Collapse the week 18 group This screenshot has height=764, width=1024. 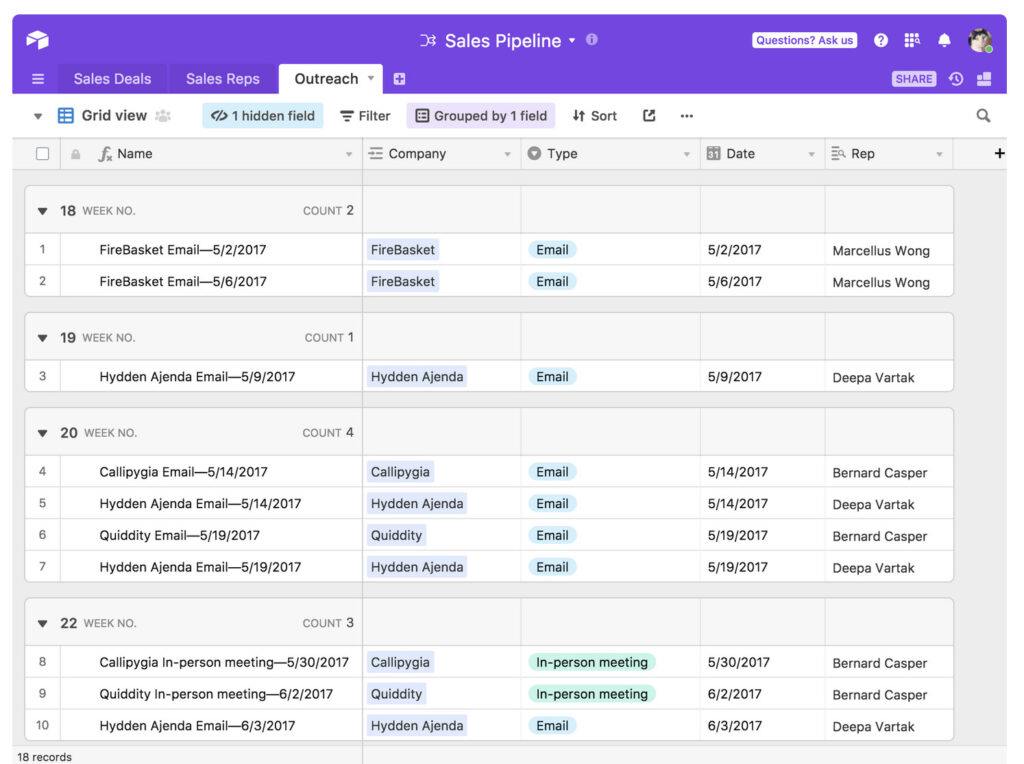click(x=42, y=211)
